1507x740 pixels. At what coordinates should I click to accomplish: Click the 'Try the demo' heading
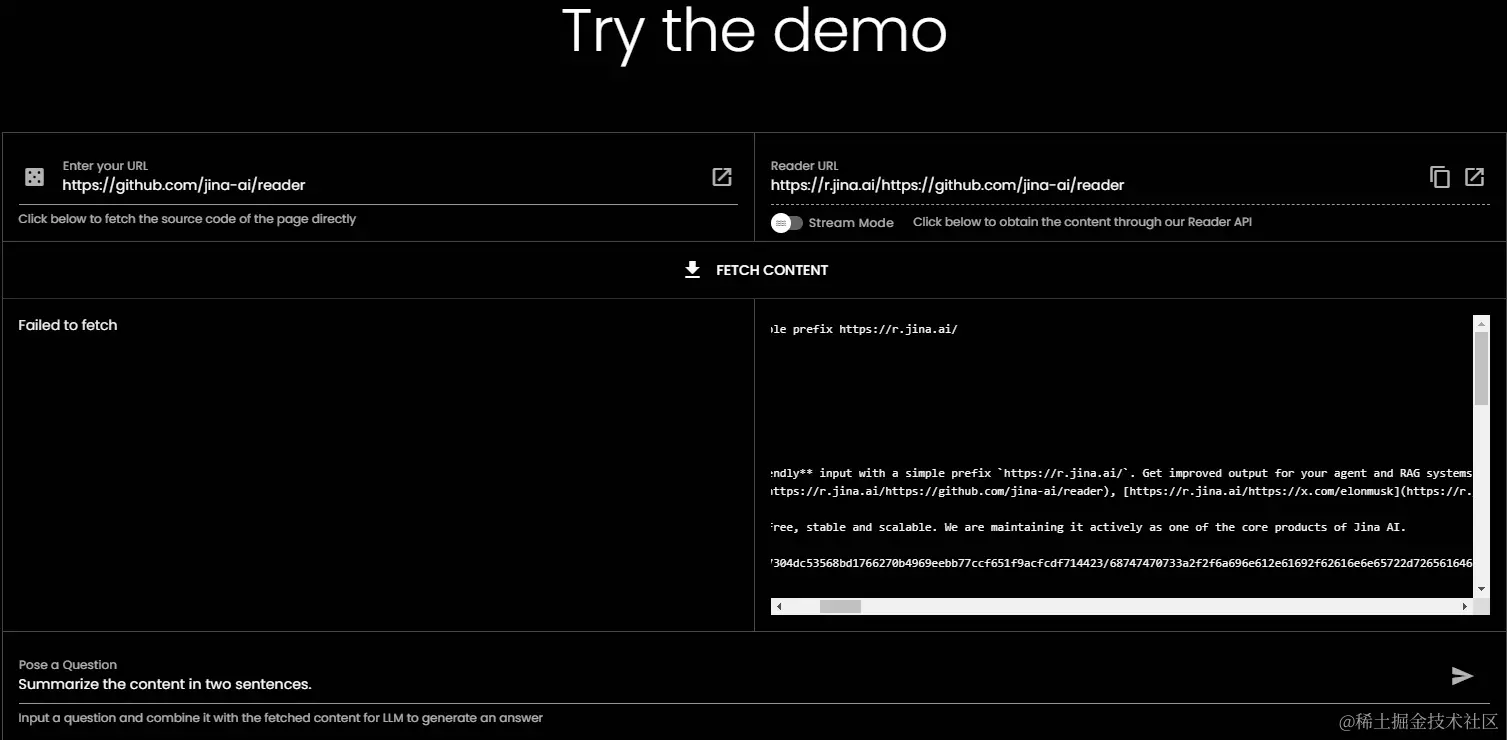click(x=755, y=30)
